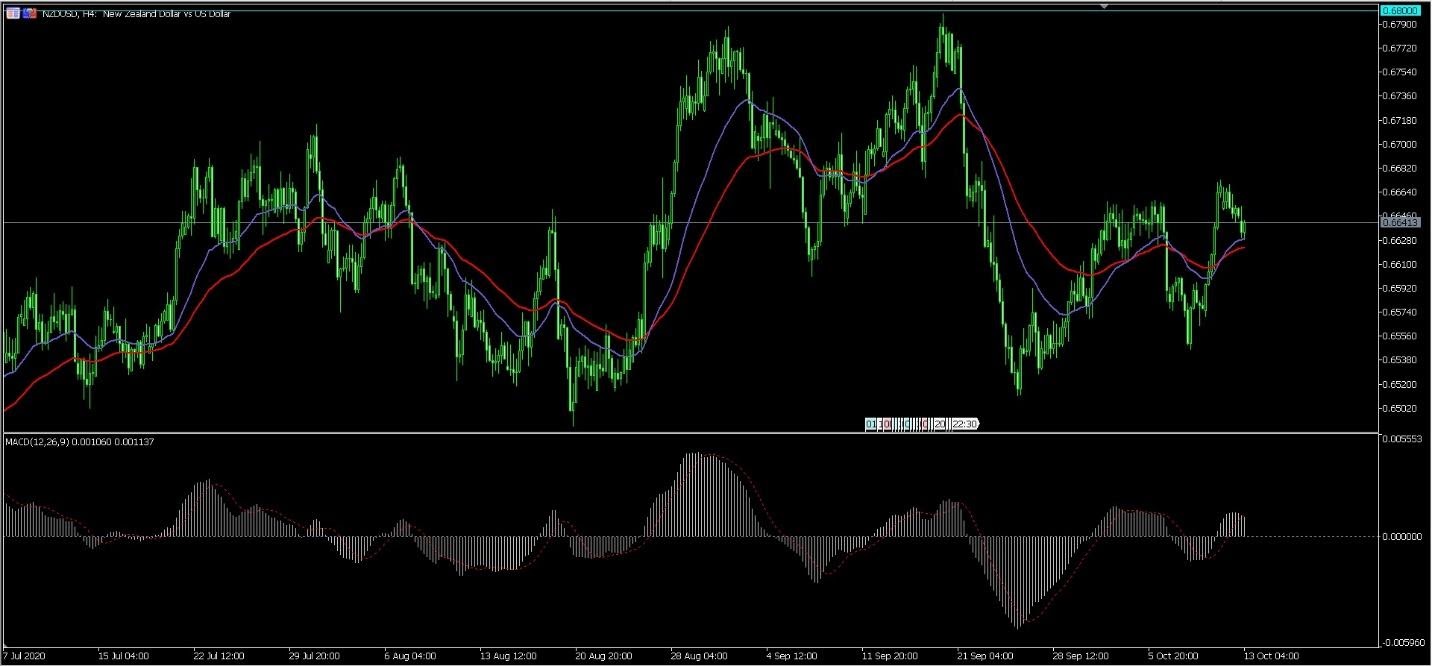Click the cyan 0.68000 price level label
Image resolution: width=1432 pixels, height=666 pixels.
(x=1399, y=10)
